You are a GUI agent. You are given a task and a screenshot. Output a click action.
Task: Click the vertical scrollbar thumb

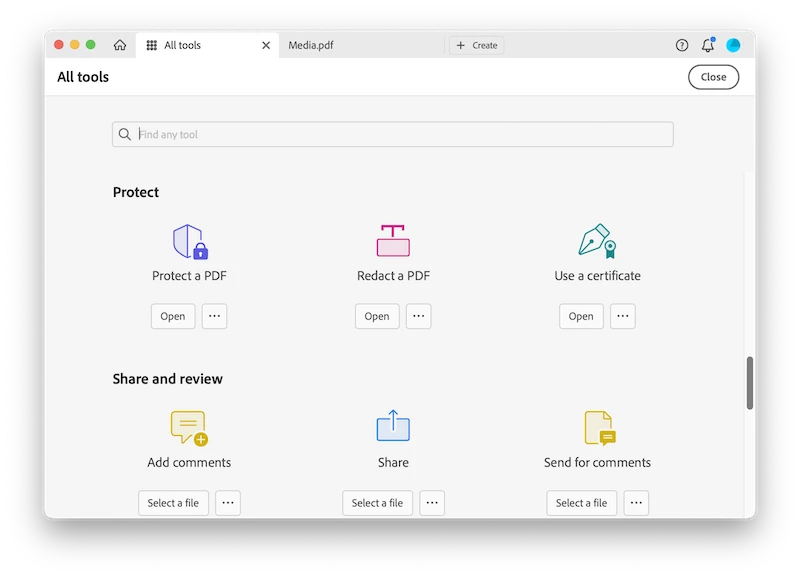click(749, 383)
